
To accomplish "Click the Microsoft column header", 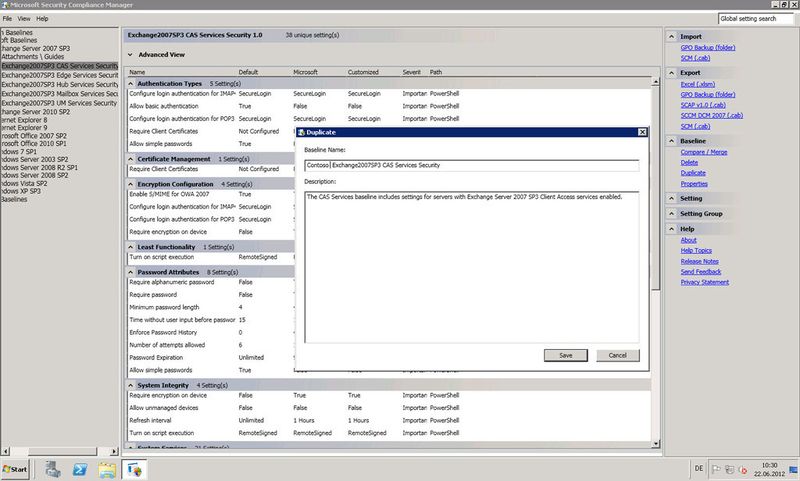I will [x=306, y=72].
